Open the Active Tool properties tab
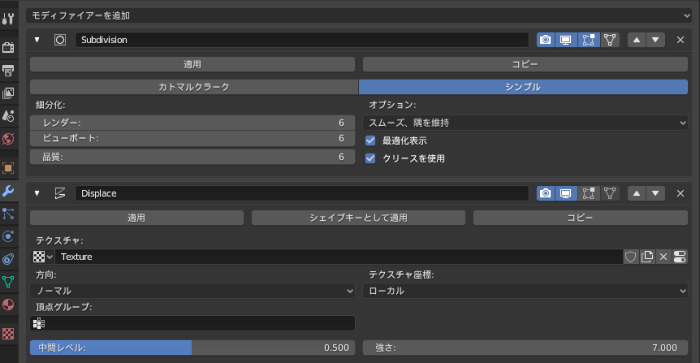Viewport: 700px width, 363px height. point(8,18)
